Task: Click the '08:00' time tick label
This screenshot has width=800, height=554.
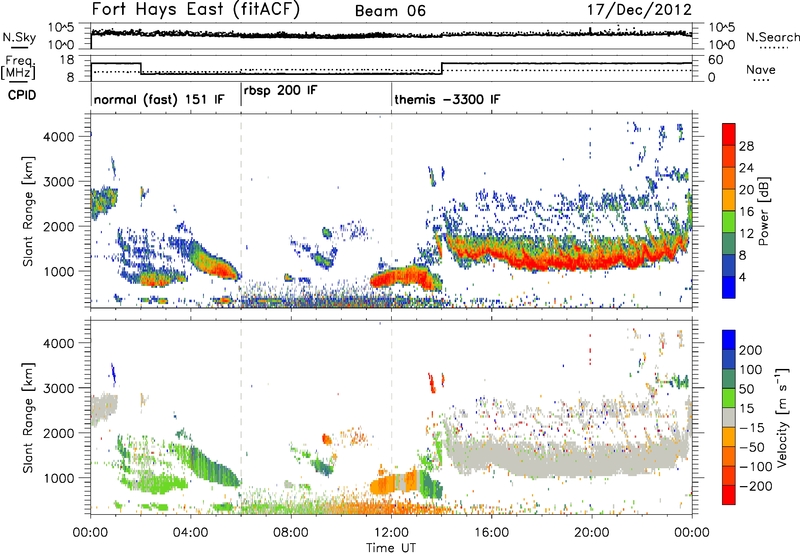Action: 291,533
